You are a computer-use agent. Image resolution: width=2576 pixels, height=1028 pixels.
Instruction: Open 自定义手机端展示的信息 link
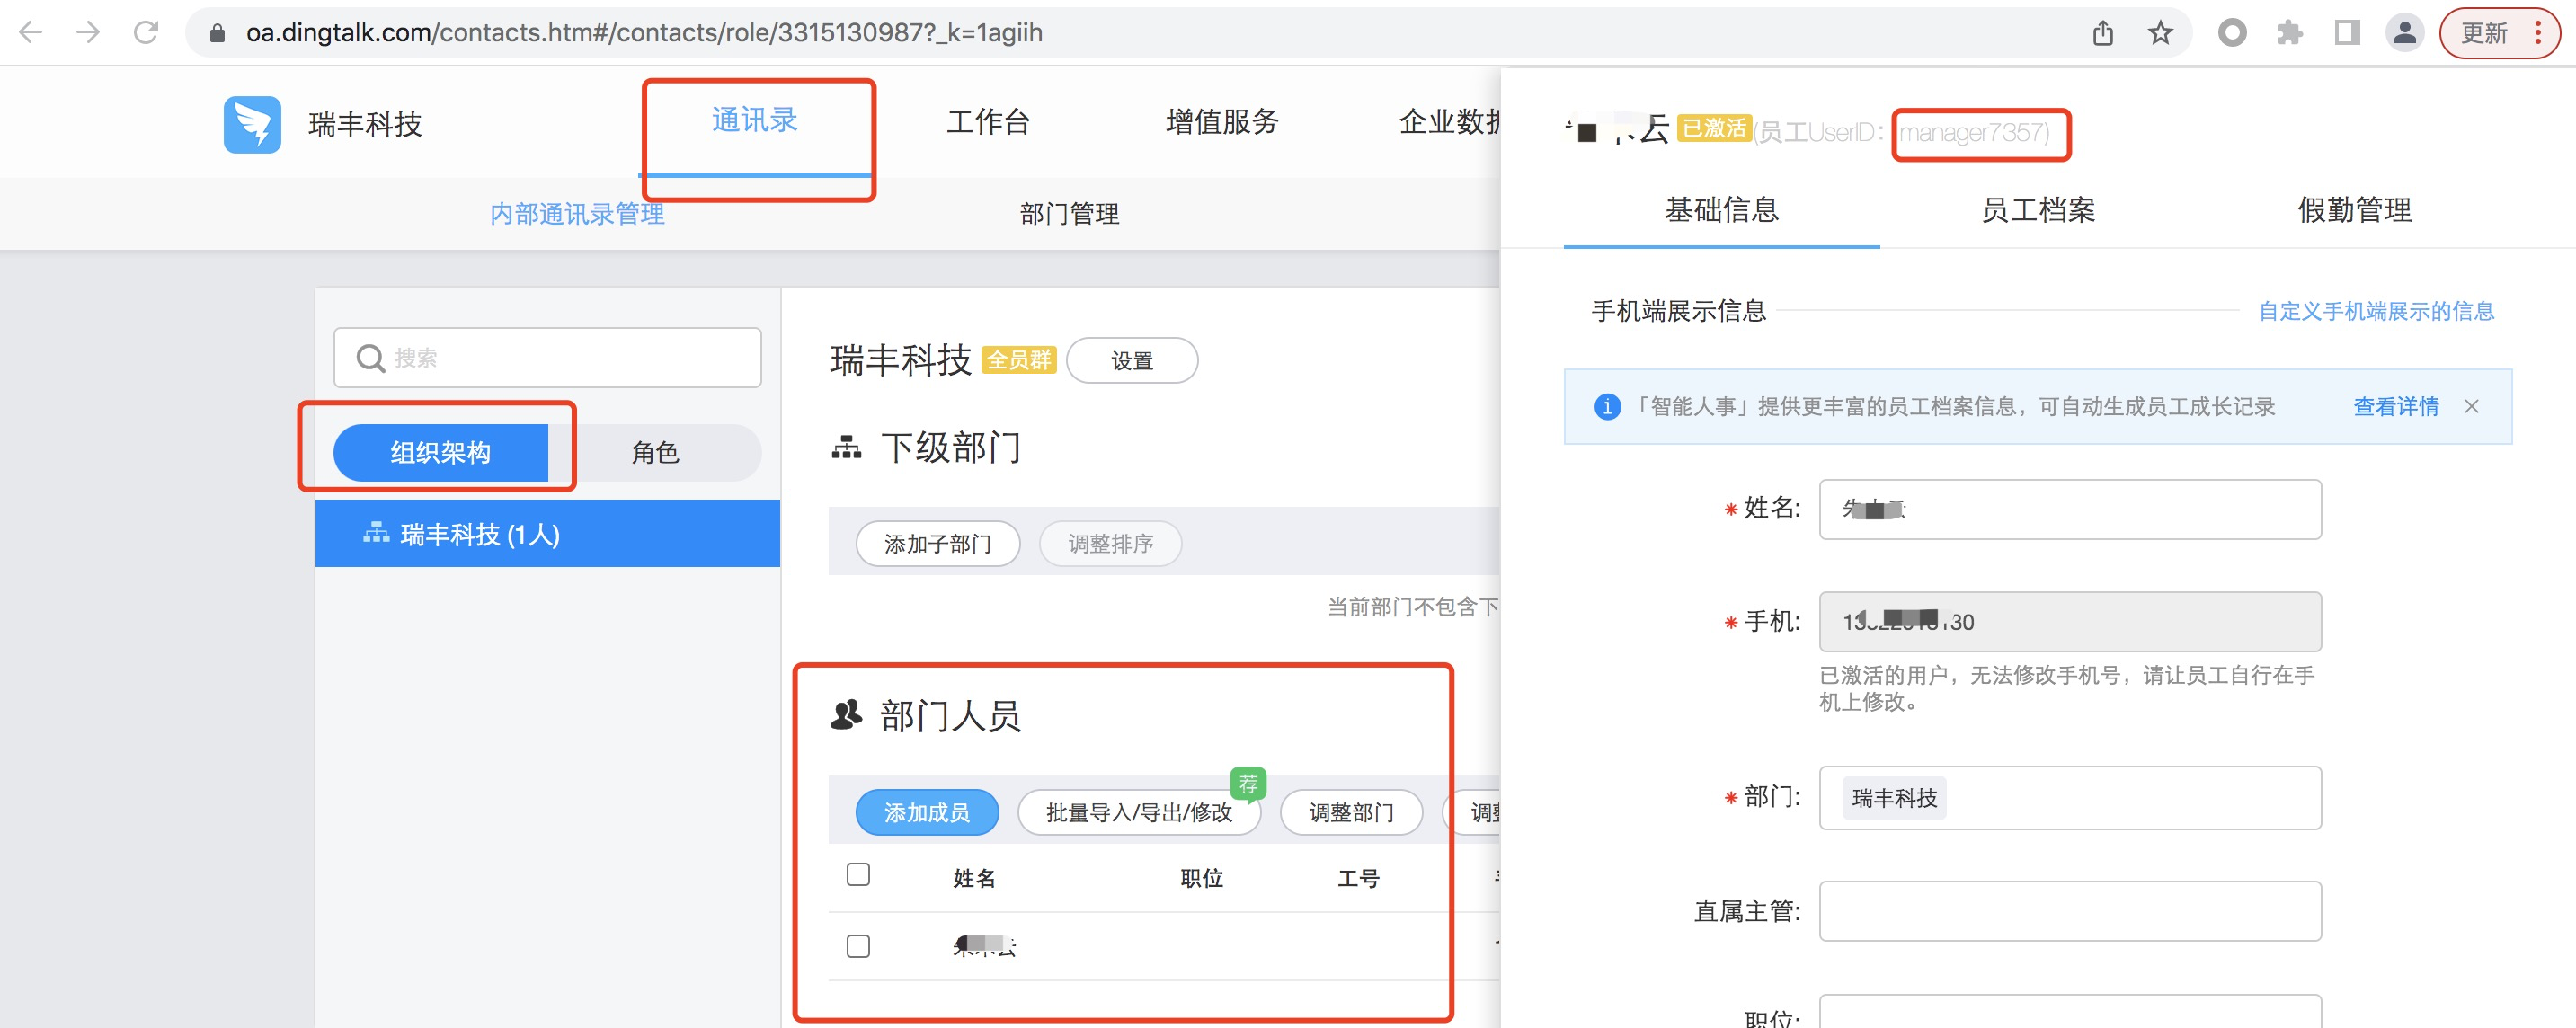coord(2375,311)
